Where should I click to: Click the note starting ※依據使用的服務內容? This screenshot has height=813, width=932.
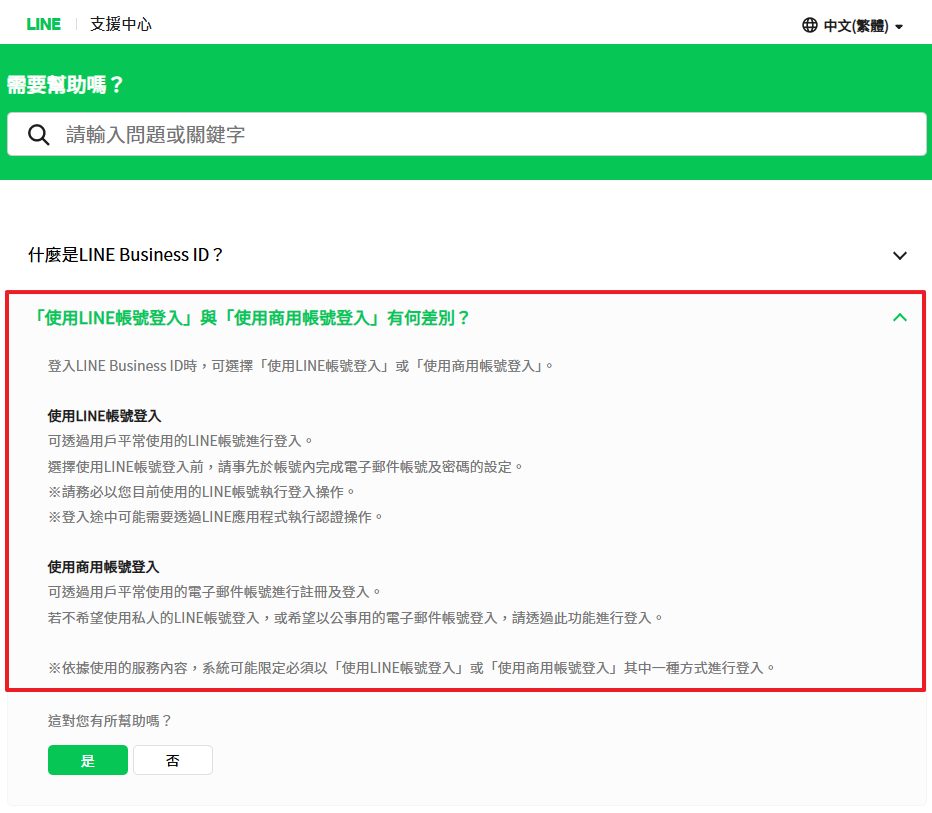[x=411, y=667]
